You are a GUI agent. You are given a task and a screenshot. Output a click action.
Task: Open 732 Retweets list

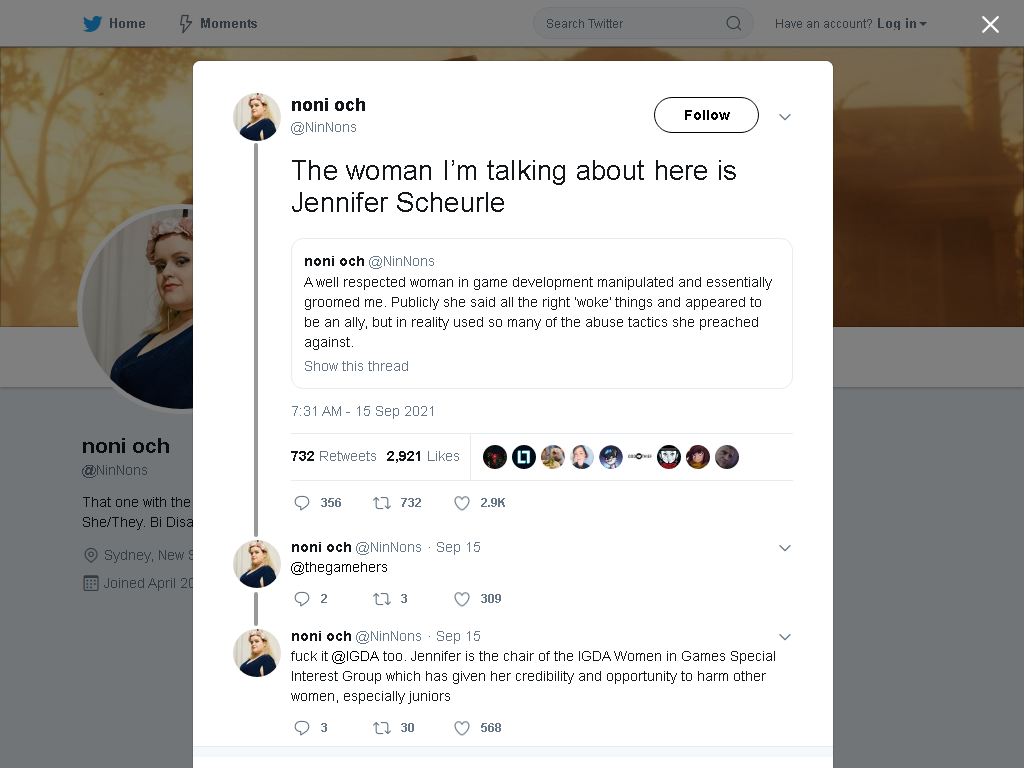[333, 456]
